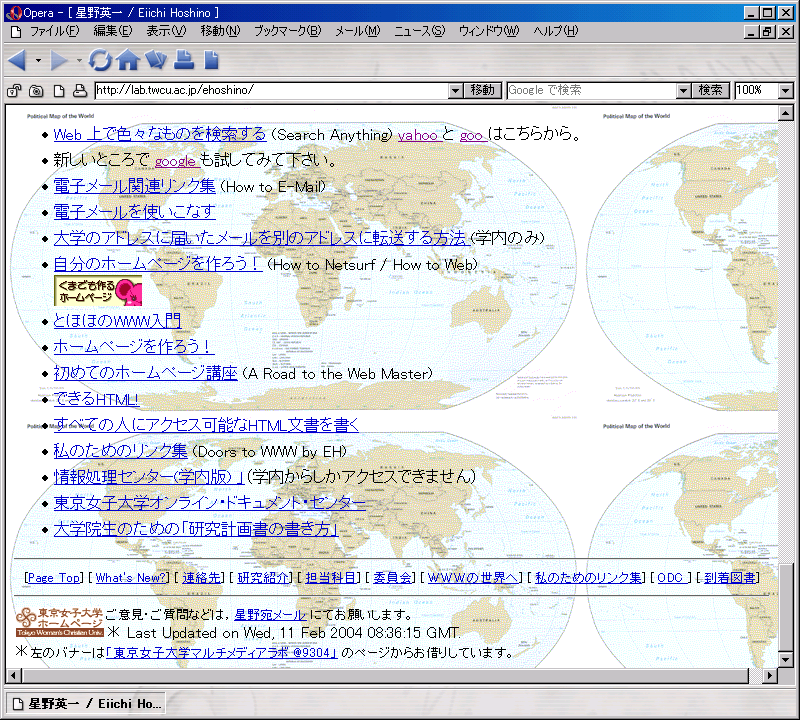
Task: Open 大学院生のための「研究計画書の書き方」 link
Action: click(196, 529)
